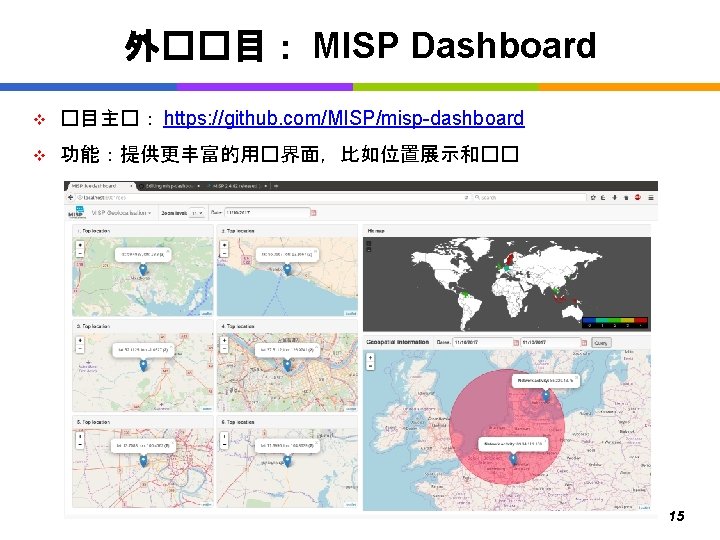Zoom out on the 1. Top location map
Screen dimensions: 720x540
tap(80, 253)
